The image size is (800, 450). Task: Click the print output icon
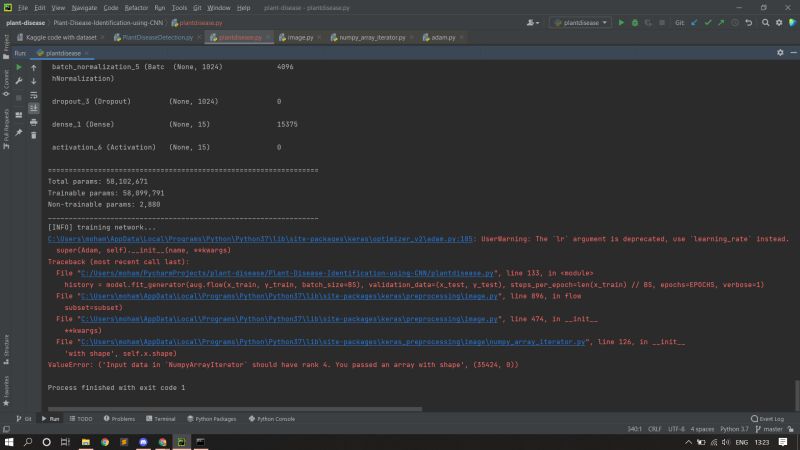point(34,122)
